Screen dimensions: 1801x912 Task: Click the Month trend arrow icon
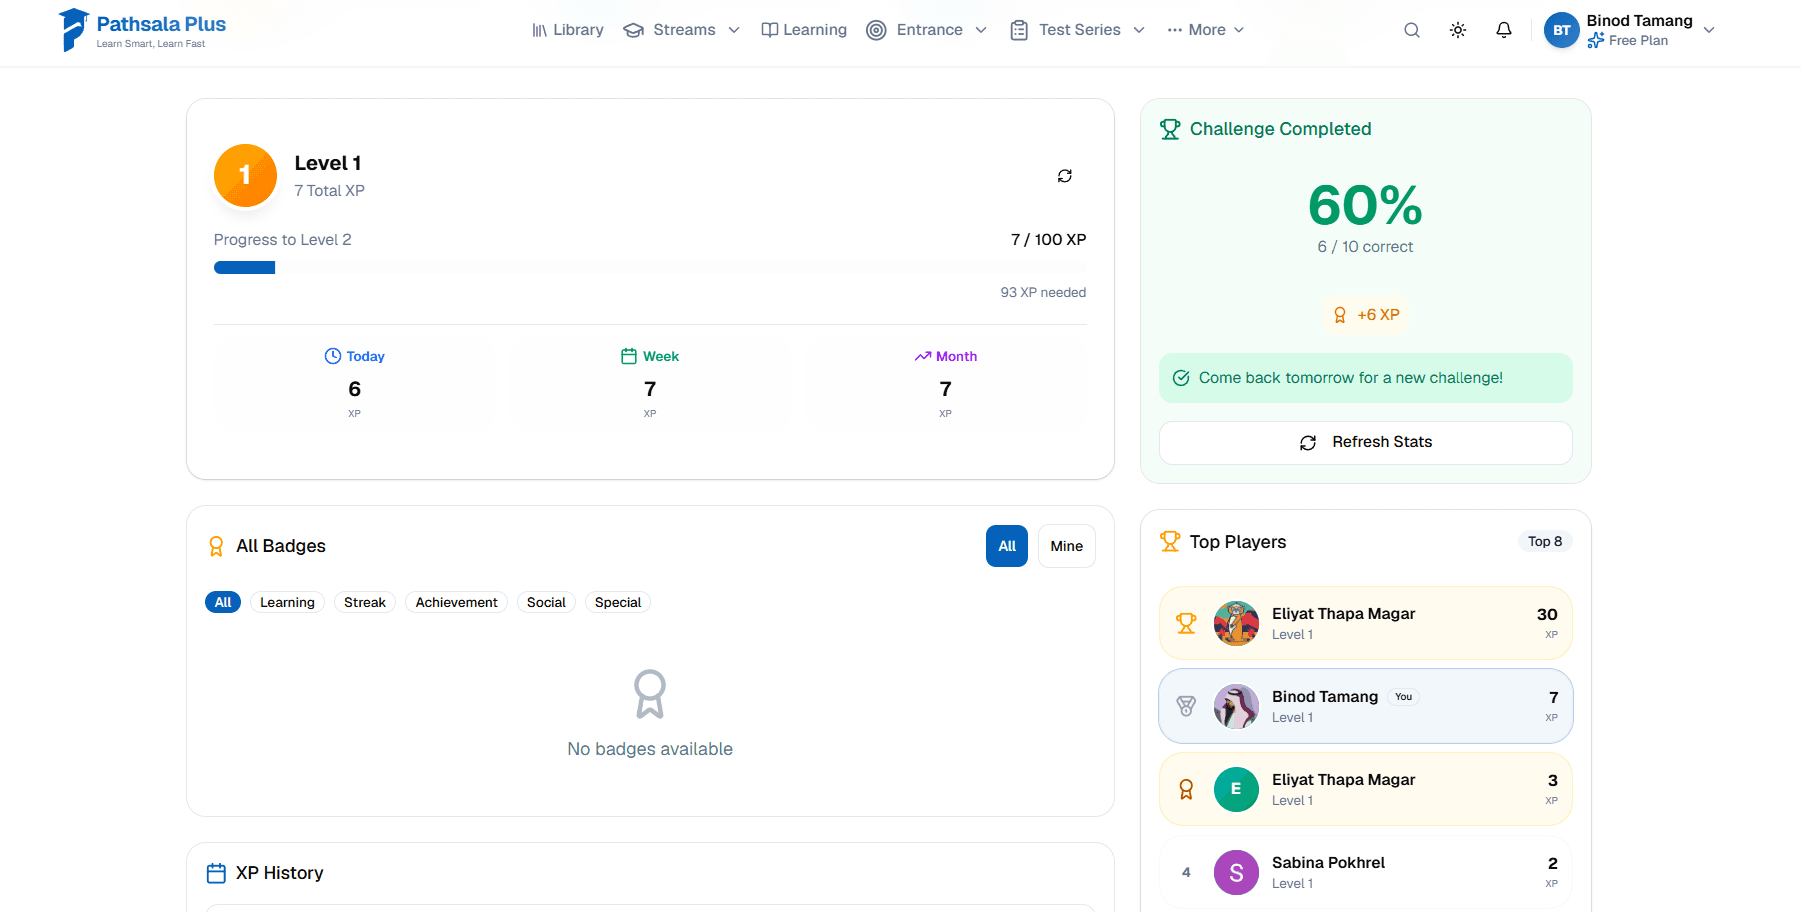tap(923, 356)
